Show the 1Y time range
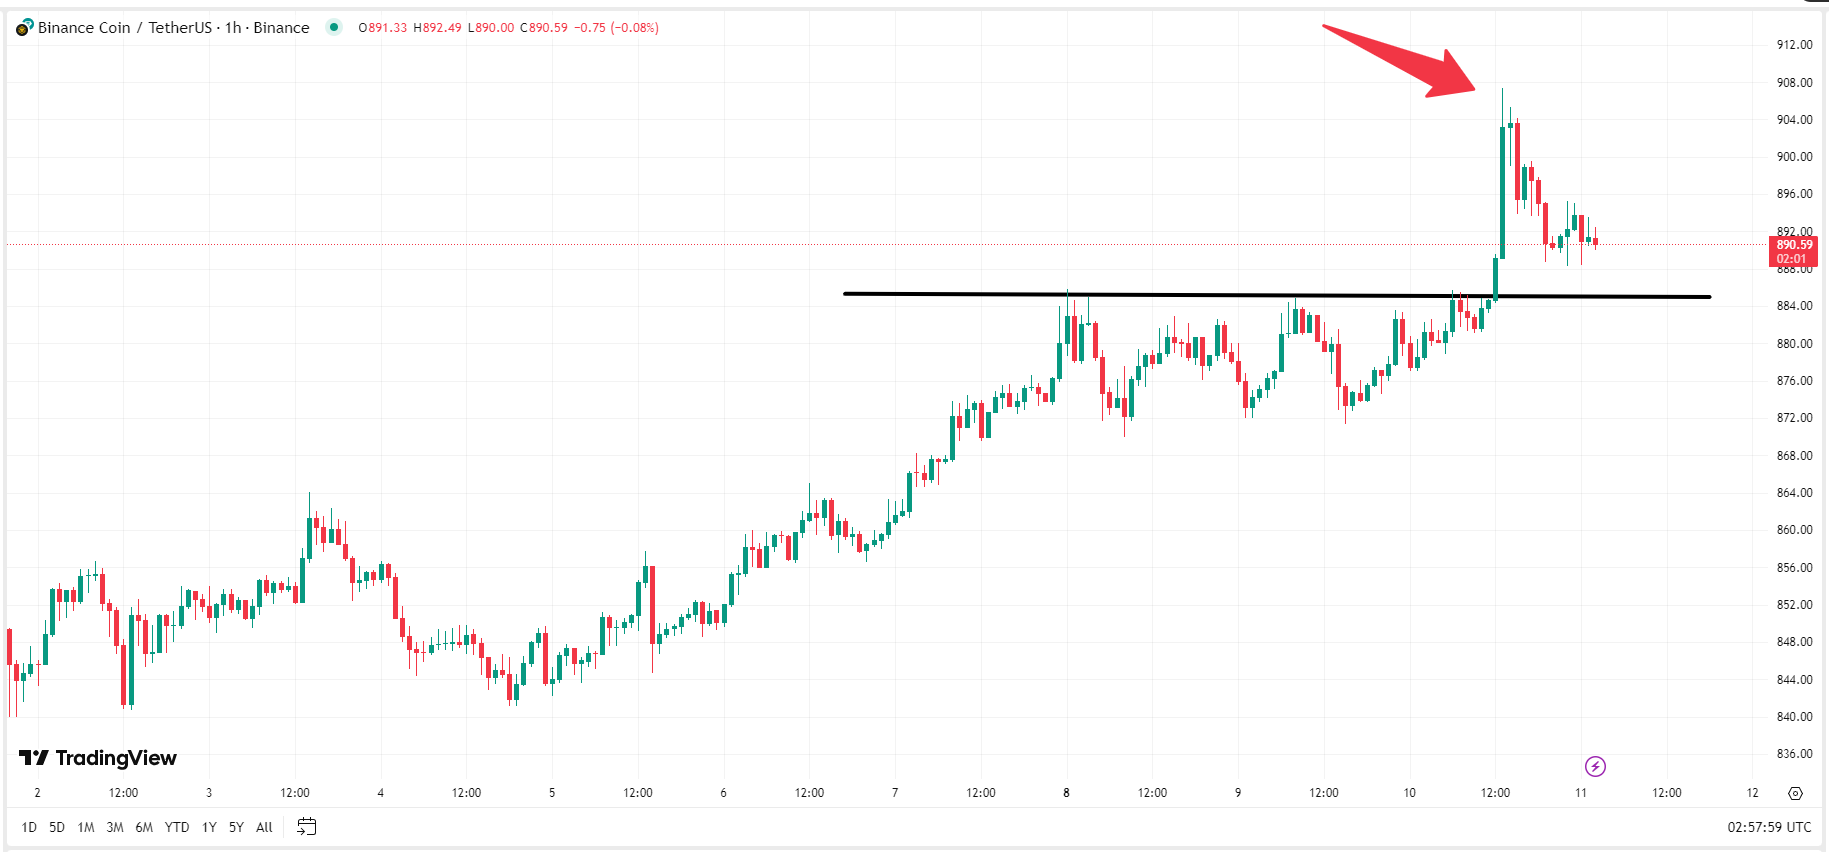Viewport: 1829px width, 852px height. tap(209, 827)
